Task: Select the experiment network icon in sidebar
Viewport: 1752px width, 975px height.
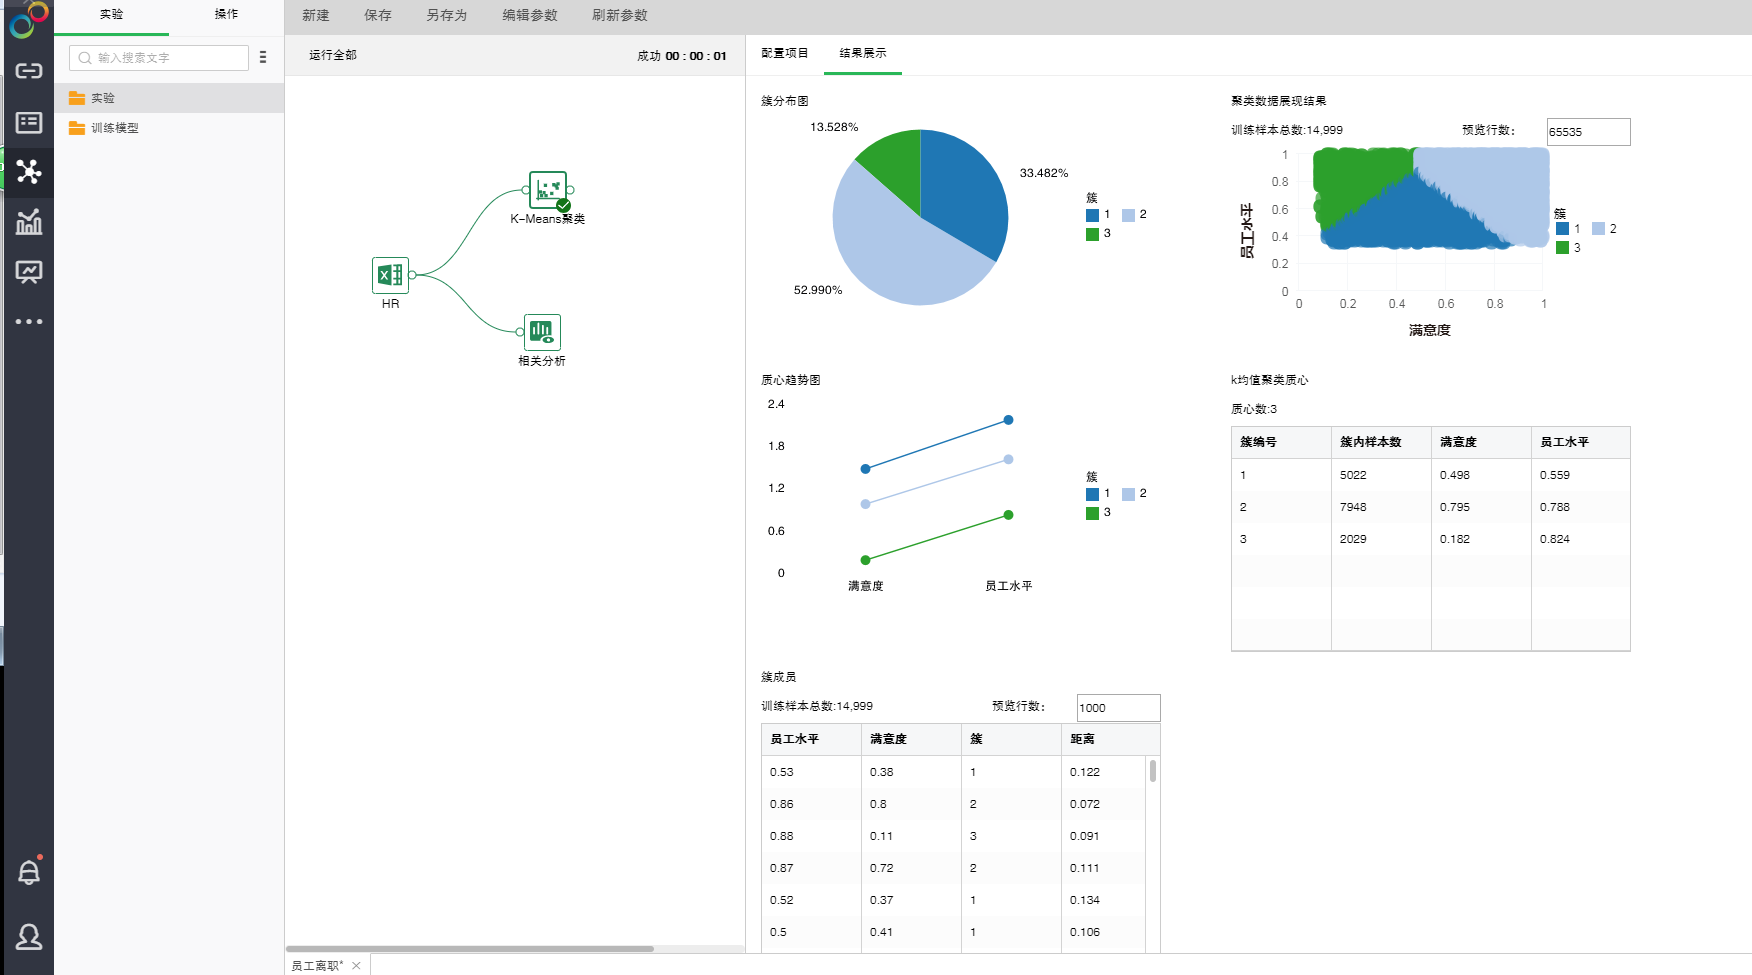Action: pyautogui.click(x=29, y=172)
